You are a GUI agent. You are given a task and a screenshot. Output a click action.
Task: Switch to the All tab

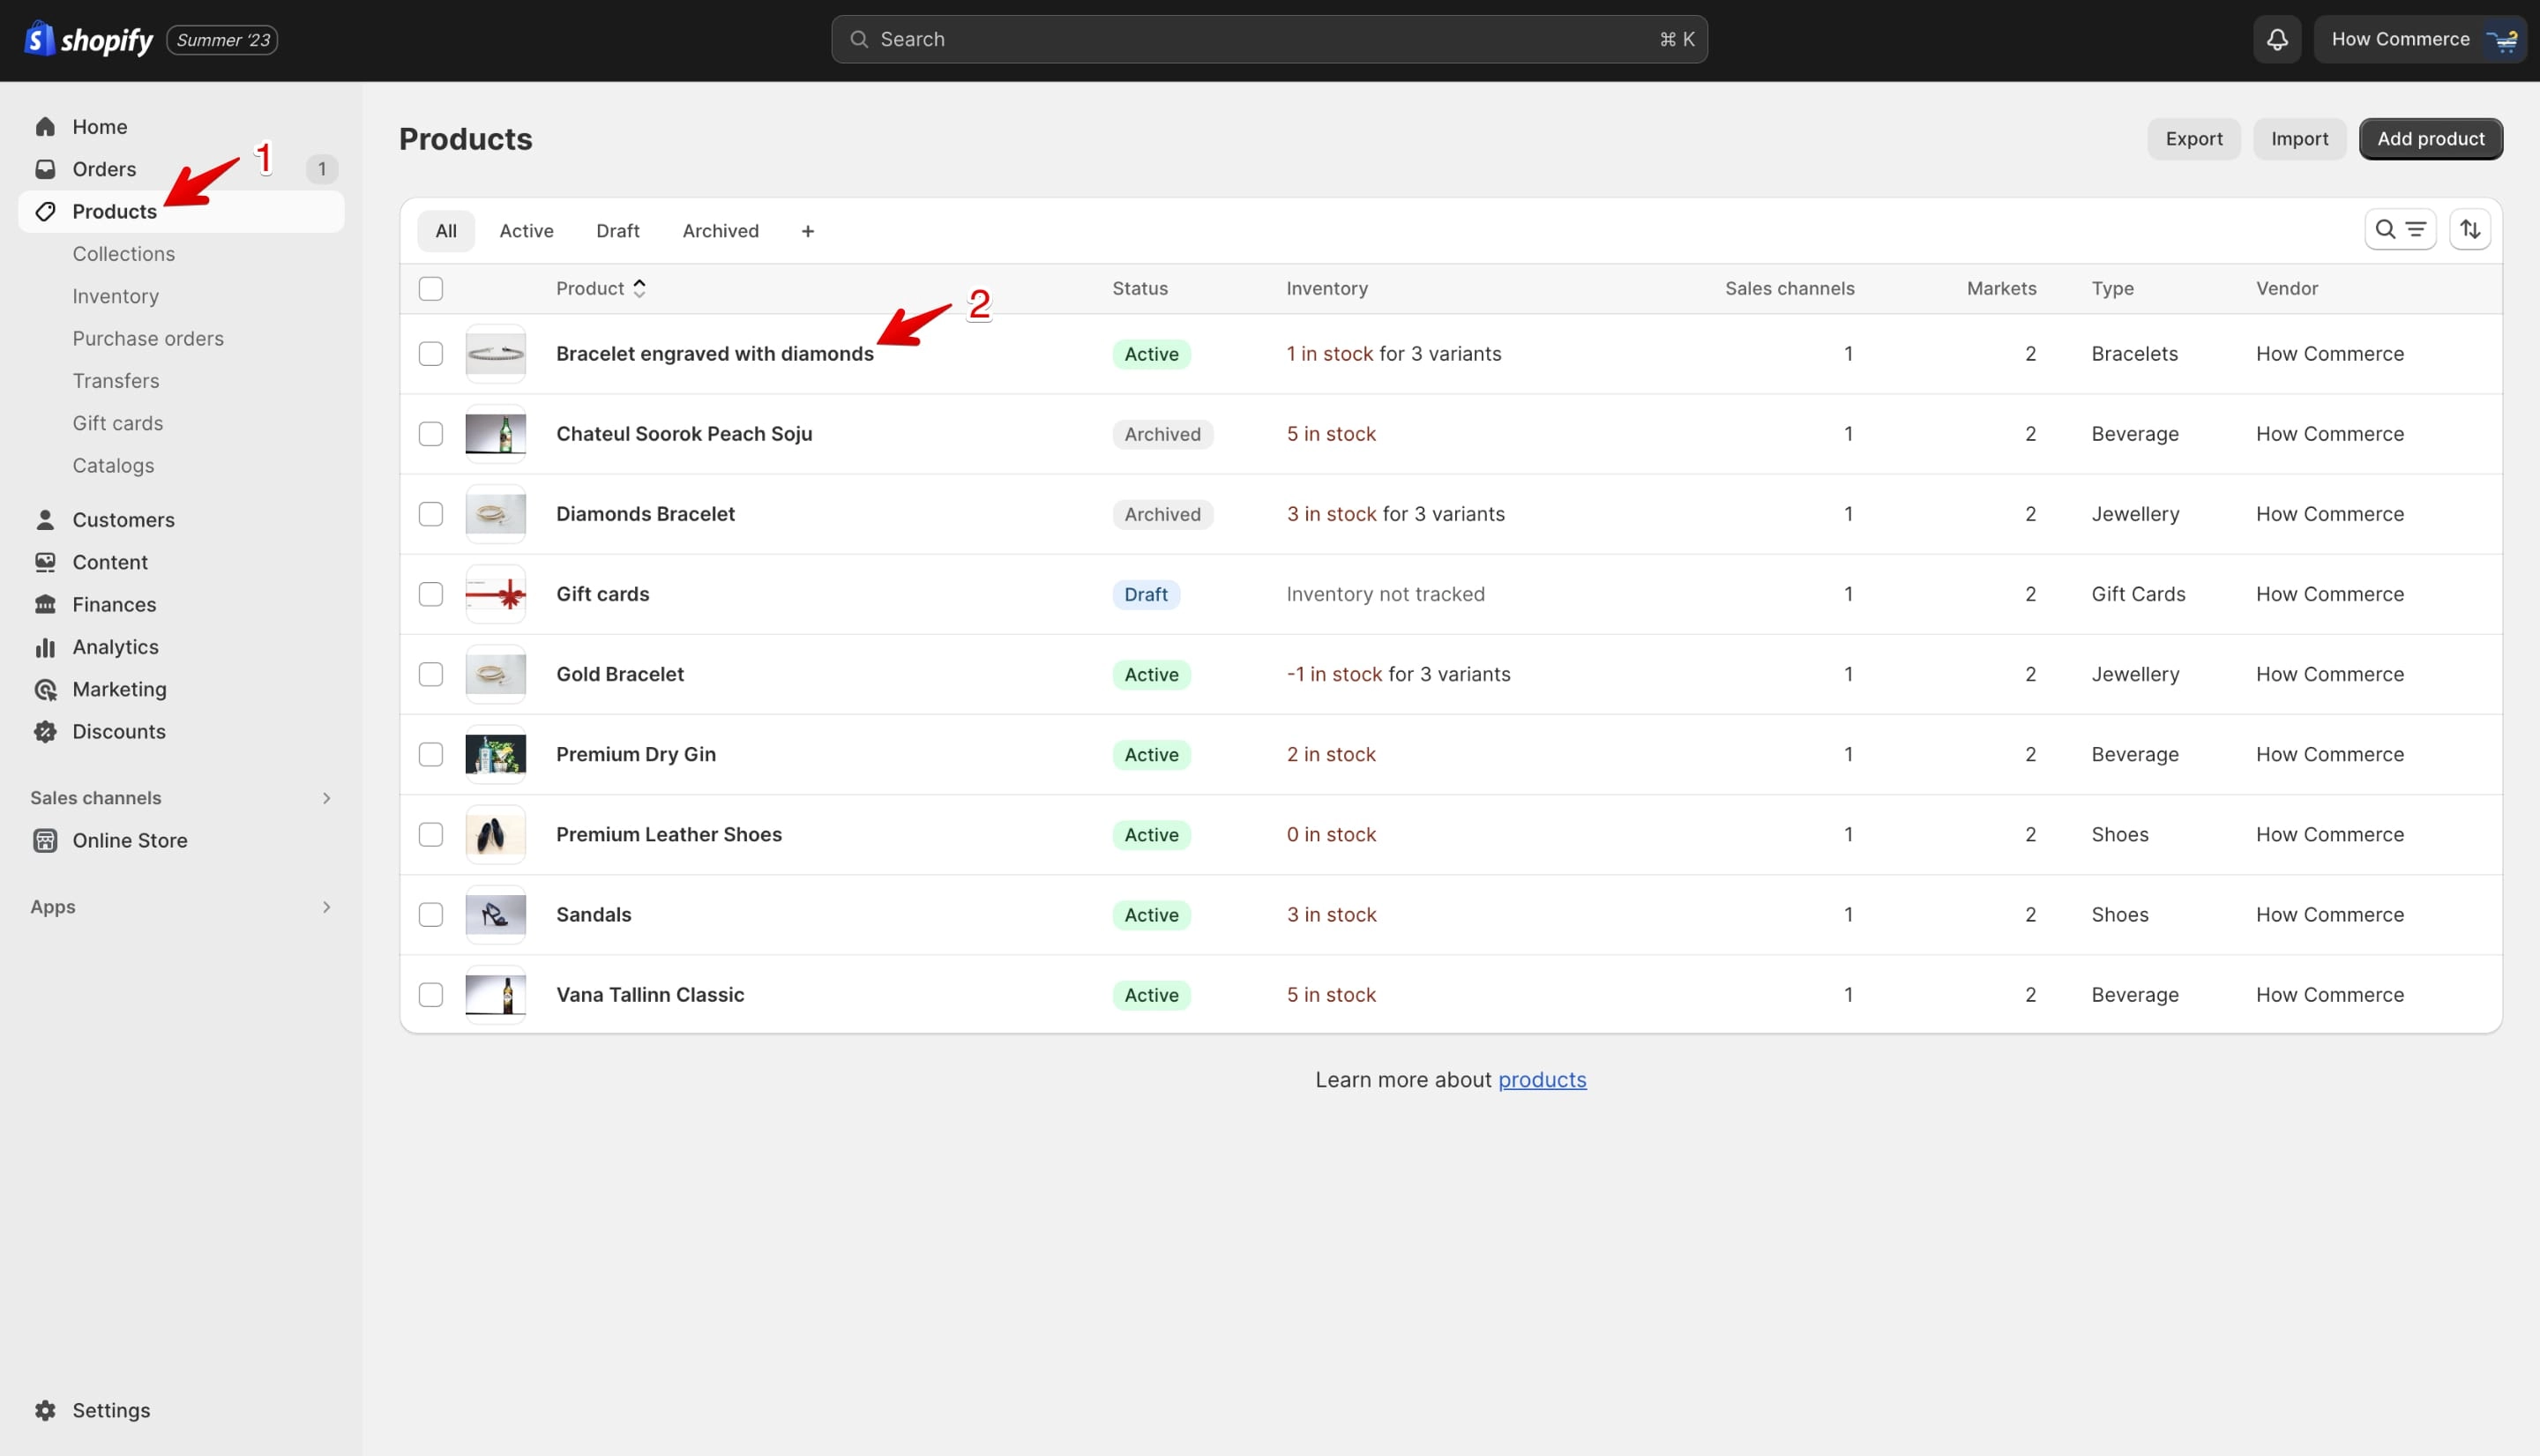446,231
